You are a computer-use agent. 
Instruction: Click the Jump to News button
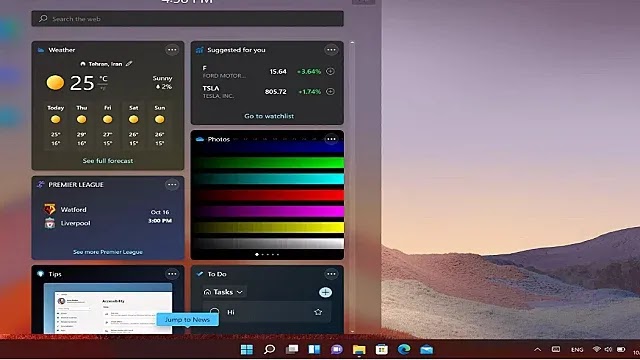(187, 320)
